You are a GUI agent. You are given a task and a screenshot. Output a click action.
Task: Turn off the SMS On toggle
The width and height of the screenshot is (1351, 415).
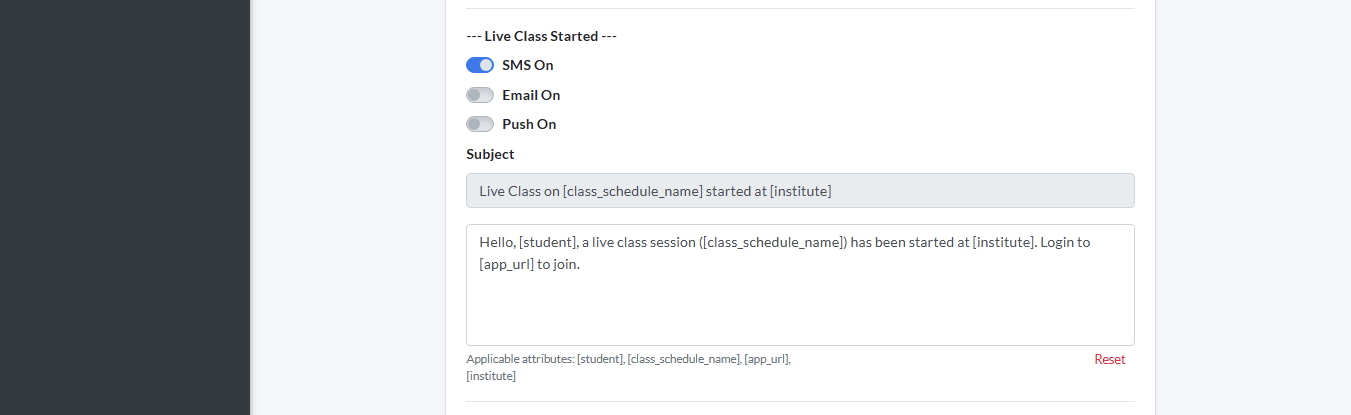[x=480, y=65]
